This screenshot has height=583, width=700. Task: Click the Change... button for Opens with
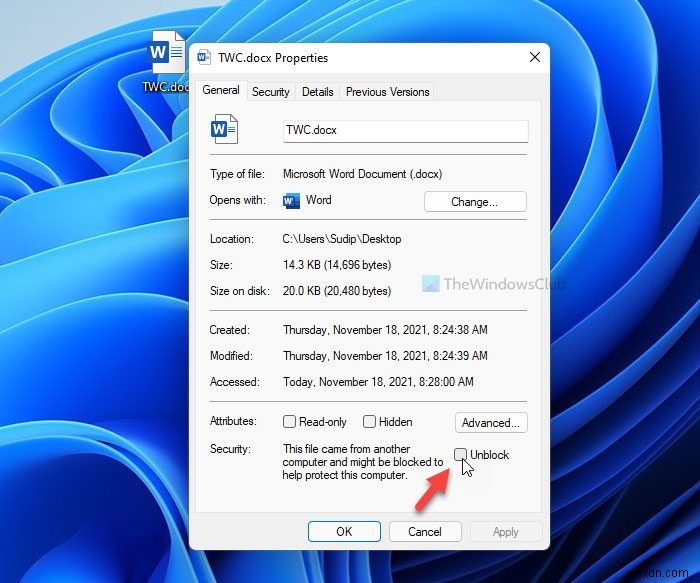pyautogui.click(x=475, y=202)
